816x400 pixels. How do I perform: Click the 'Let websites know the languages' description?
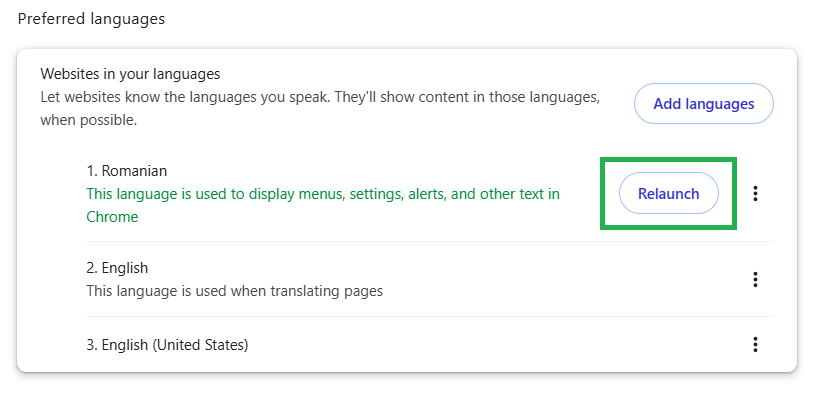pyautogui.click(x=320, y=97)
